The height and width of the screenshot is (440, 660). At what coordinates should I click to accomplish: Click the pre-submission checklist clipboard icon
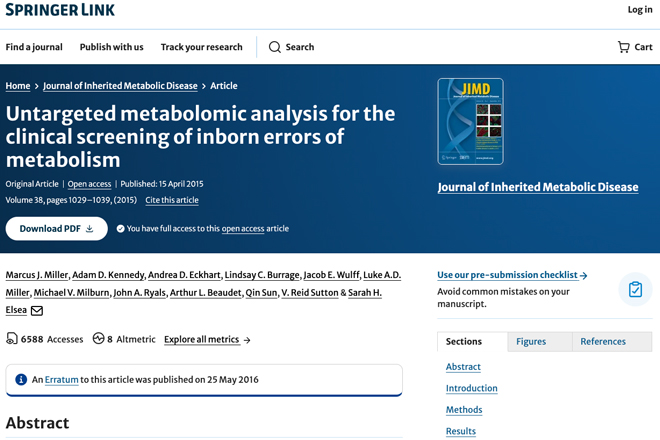click(635, 289)
